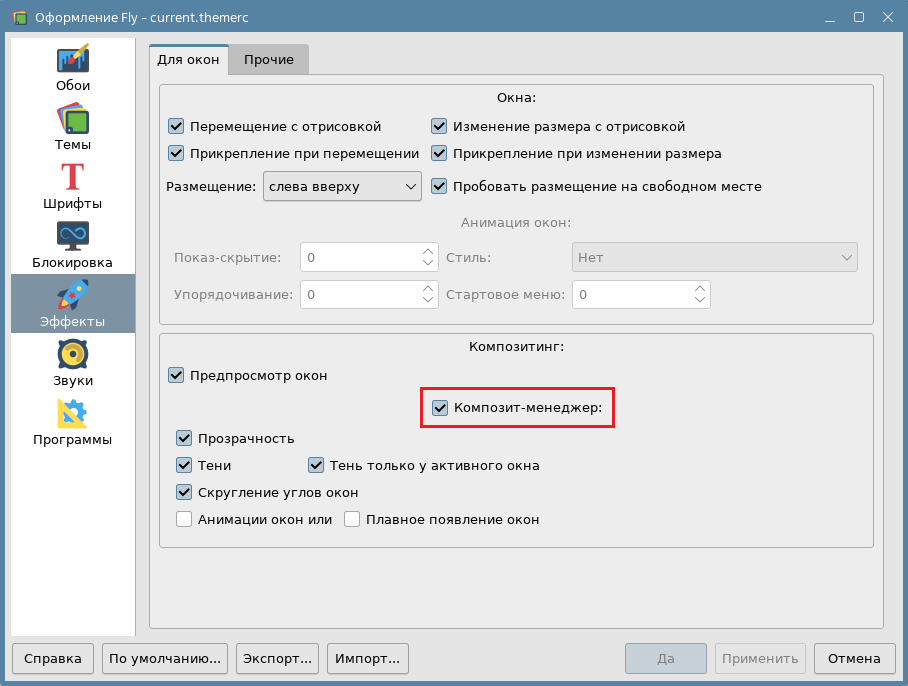Uncheck Тень только у активного окна
The height and width of the screenshot is (686, 908).
[x=316, y=465]
